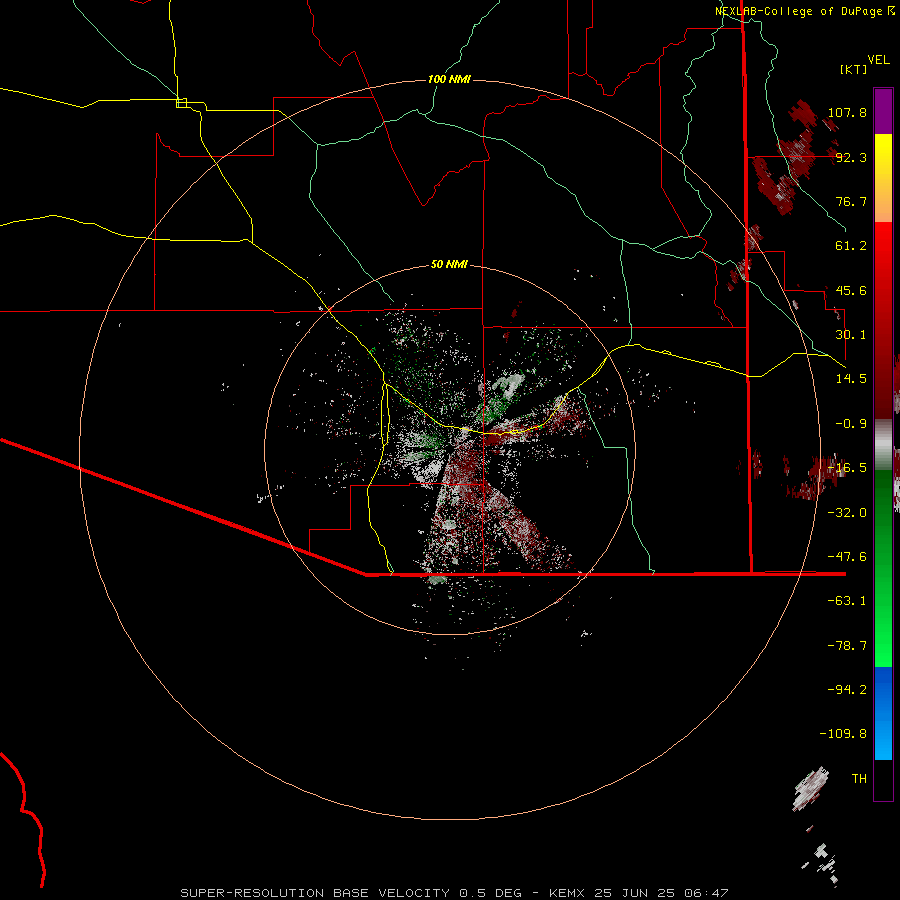900x900 pixels.
Task: Click the -0.9 legend value
Action: (851, 424)
